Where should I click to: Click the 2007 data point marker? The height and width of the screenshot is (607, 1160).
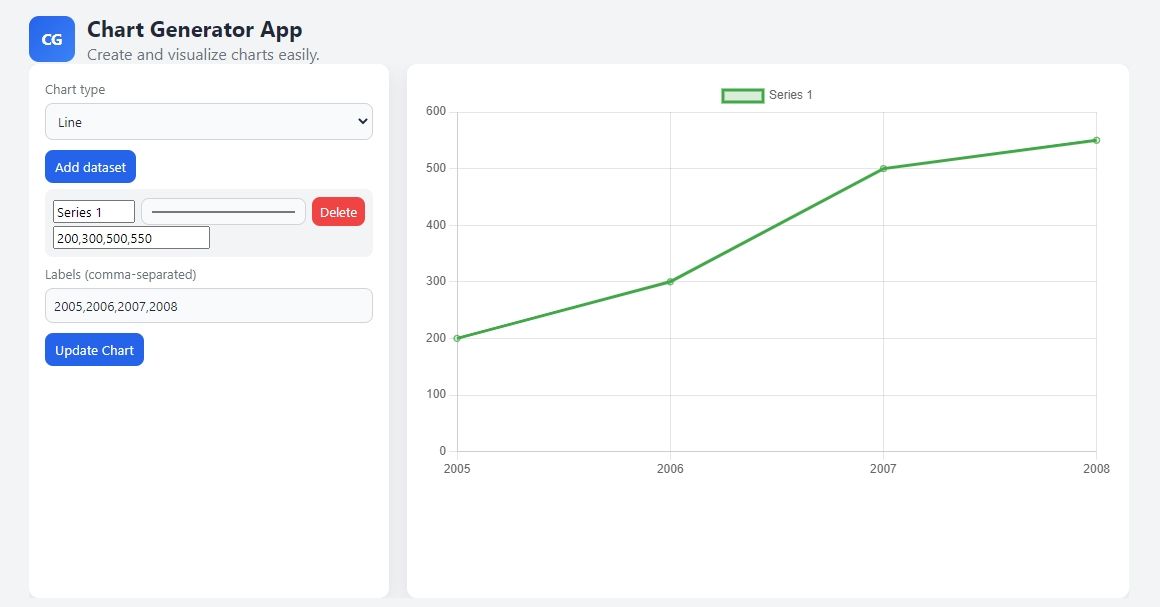883,169
